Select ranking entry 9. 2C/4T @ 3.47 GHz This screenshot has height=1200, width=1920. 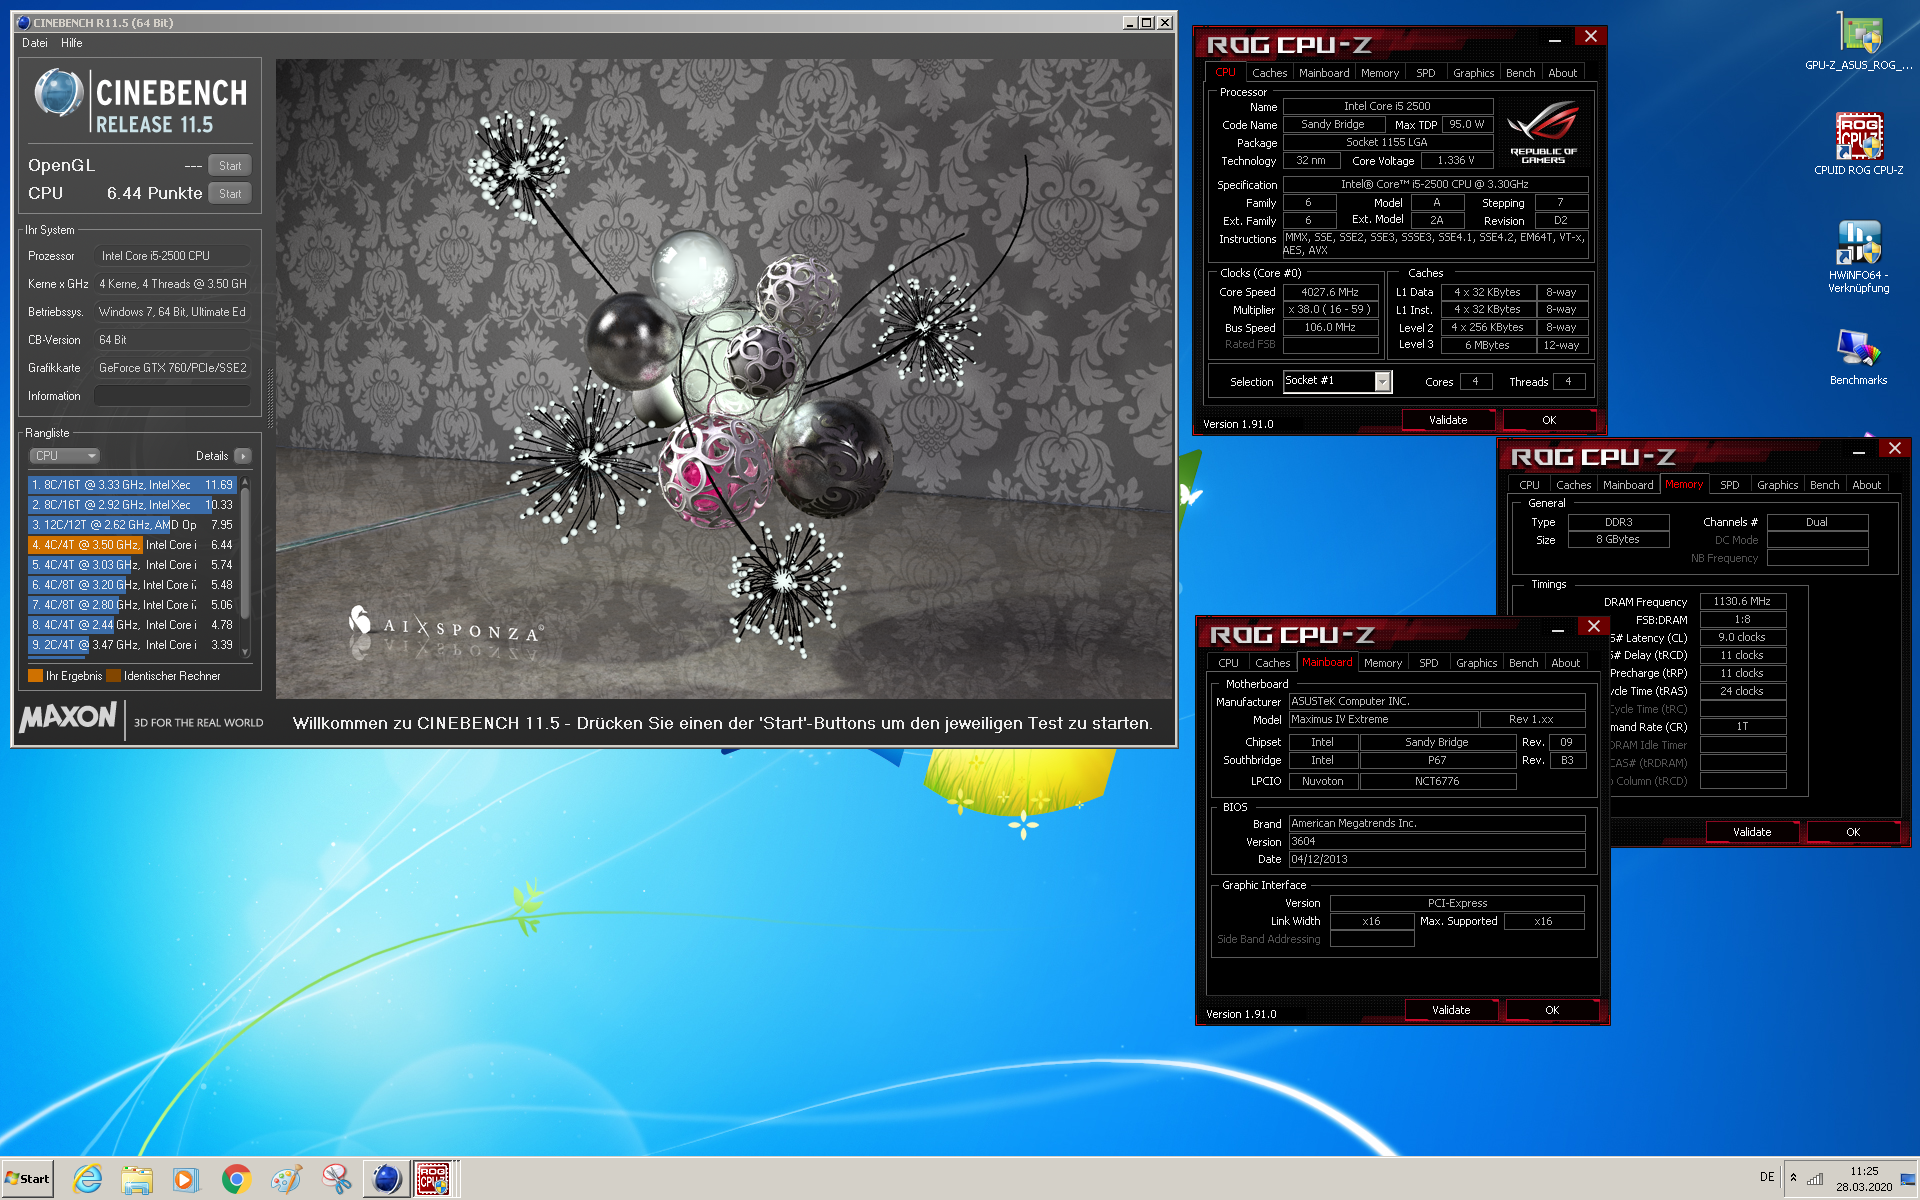(132, 645)
